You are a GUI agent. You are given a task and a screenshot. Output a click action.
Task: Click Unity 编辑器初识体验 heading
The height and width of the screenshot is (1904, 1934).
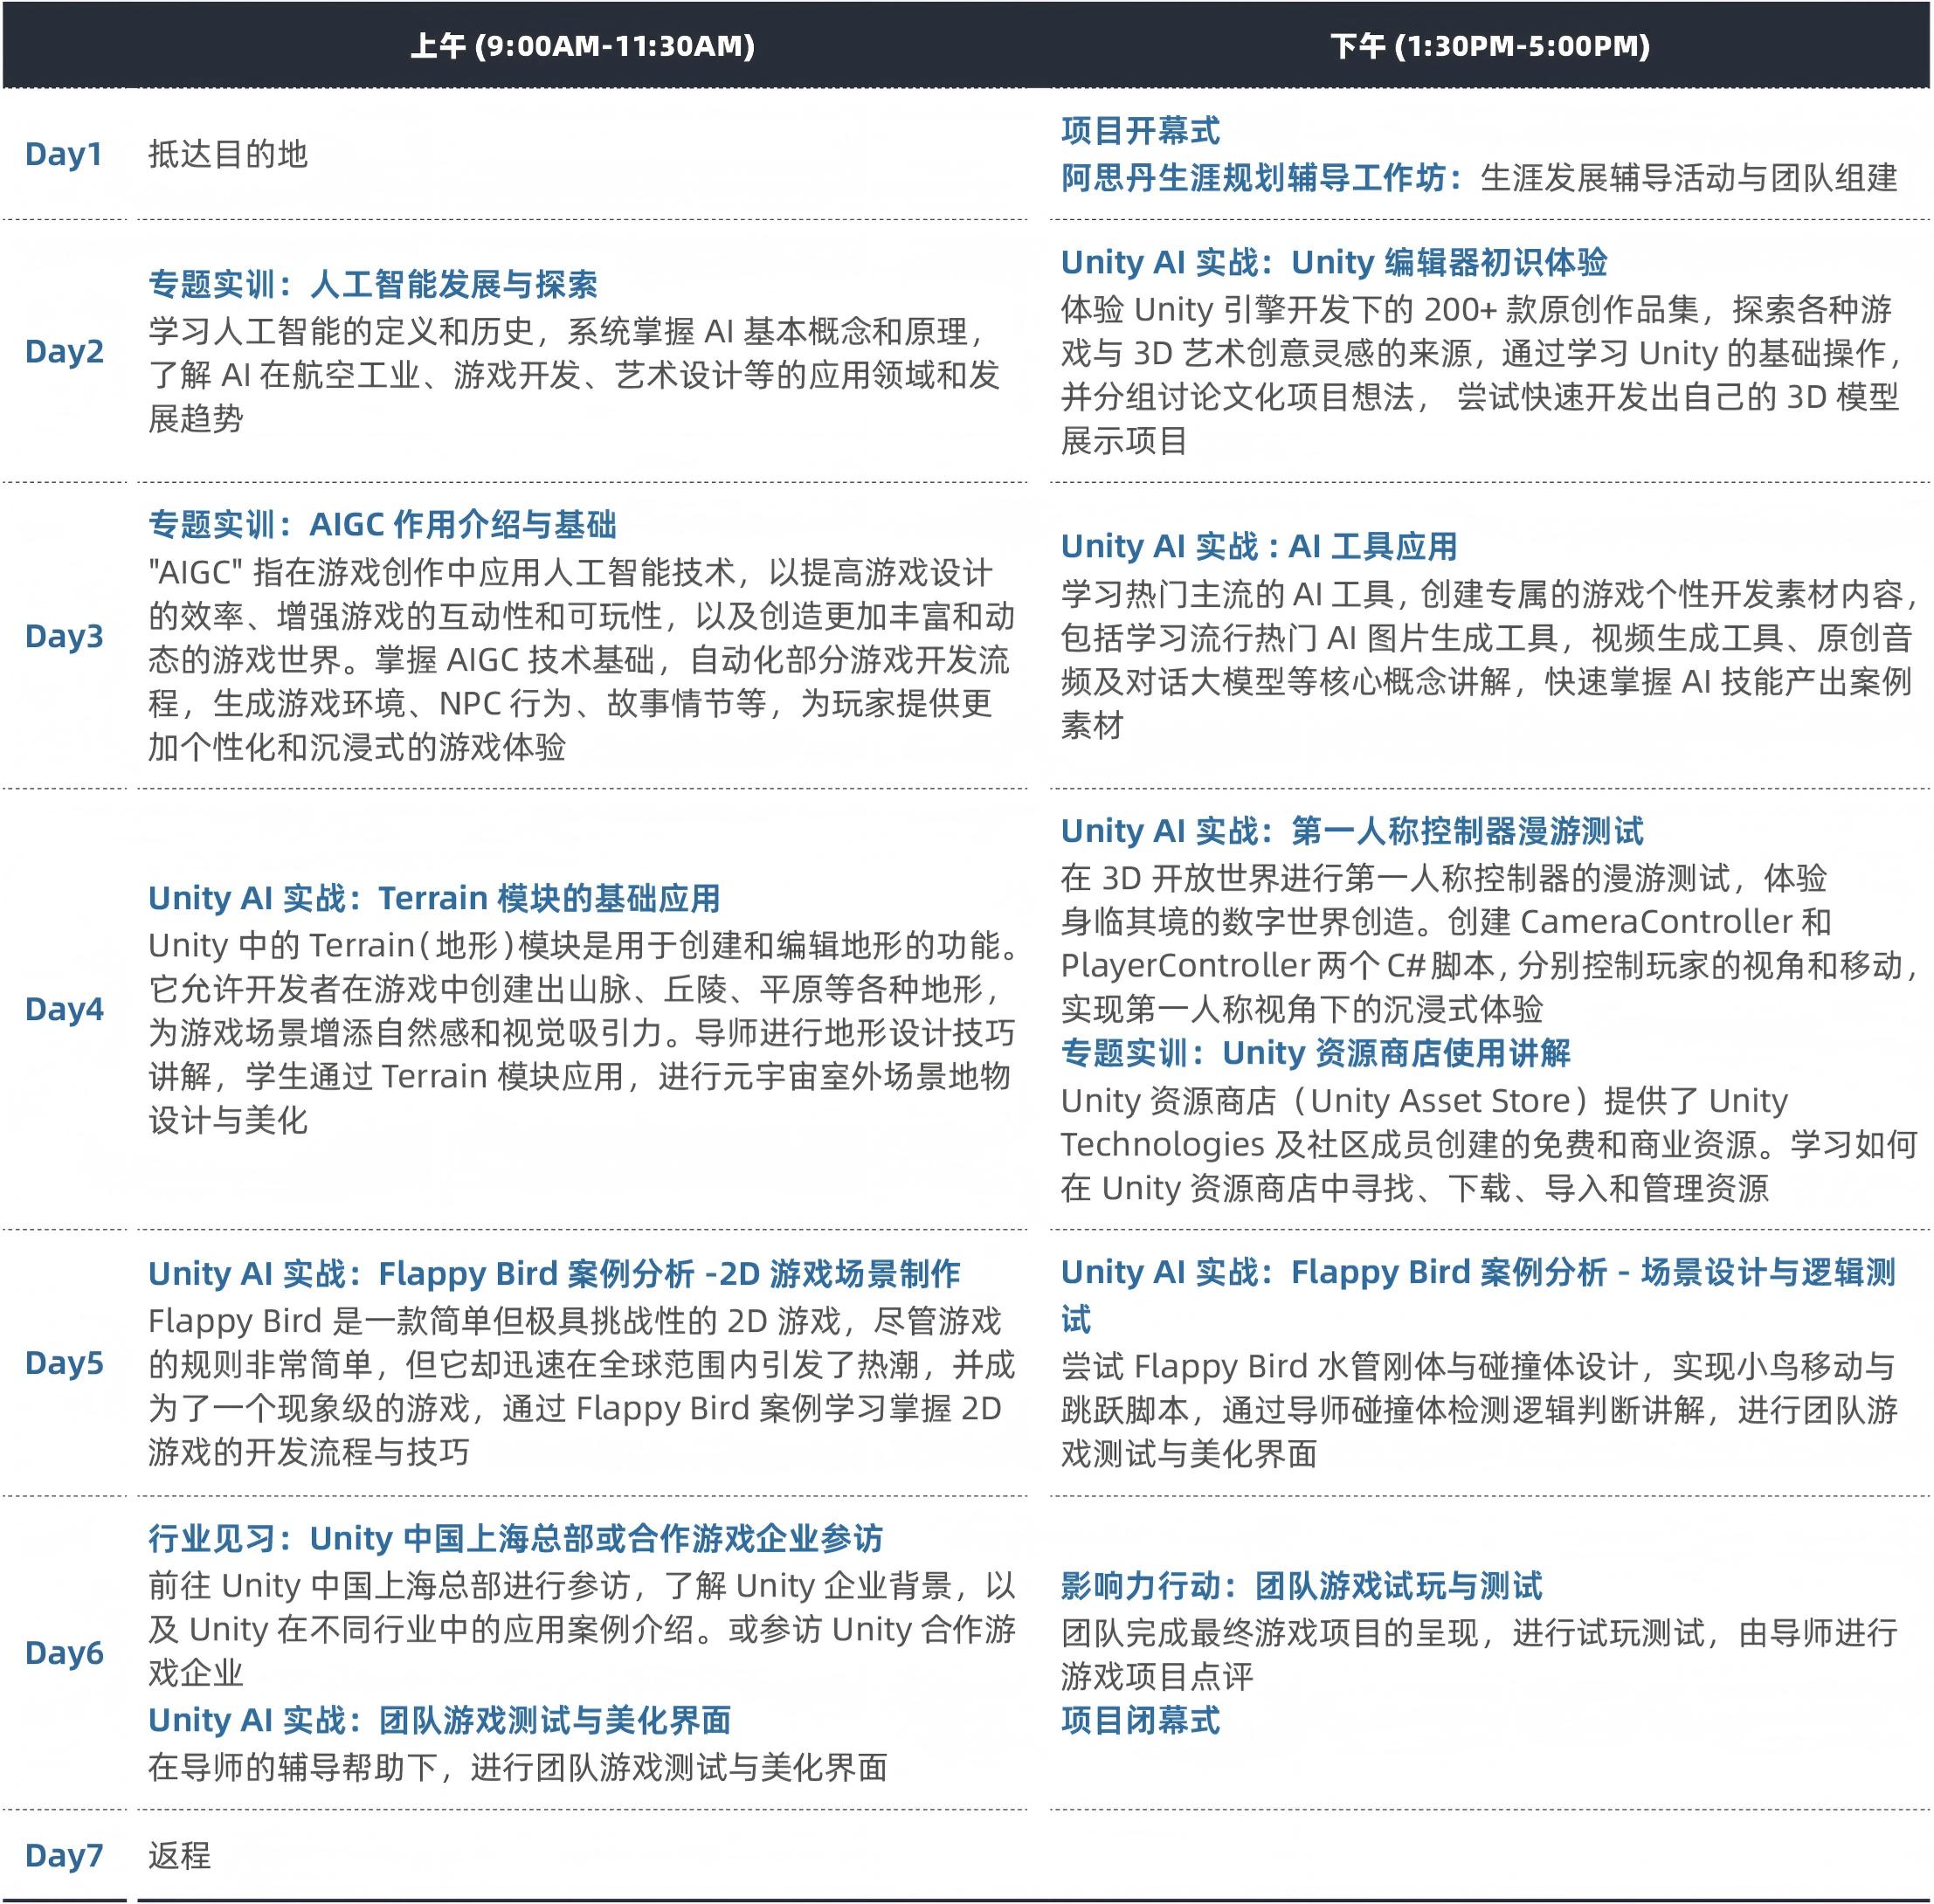(1334, 262)
